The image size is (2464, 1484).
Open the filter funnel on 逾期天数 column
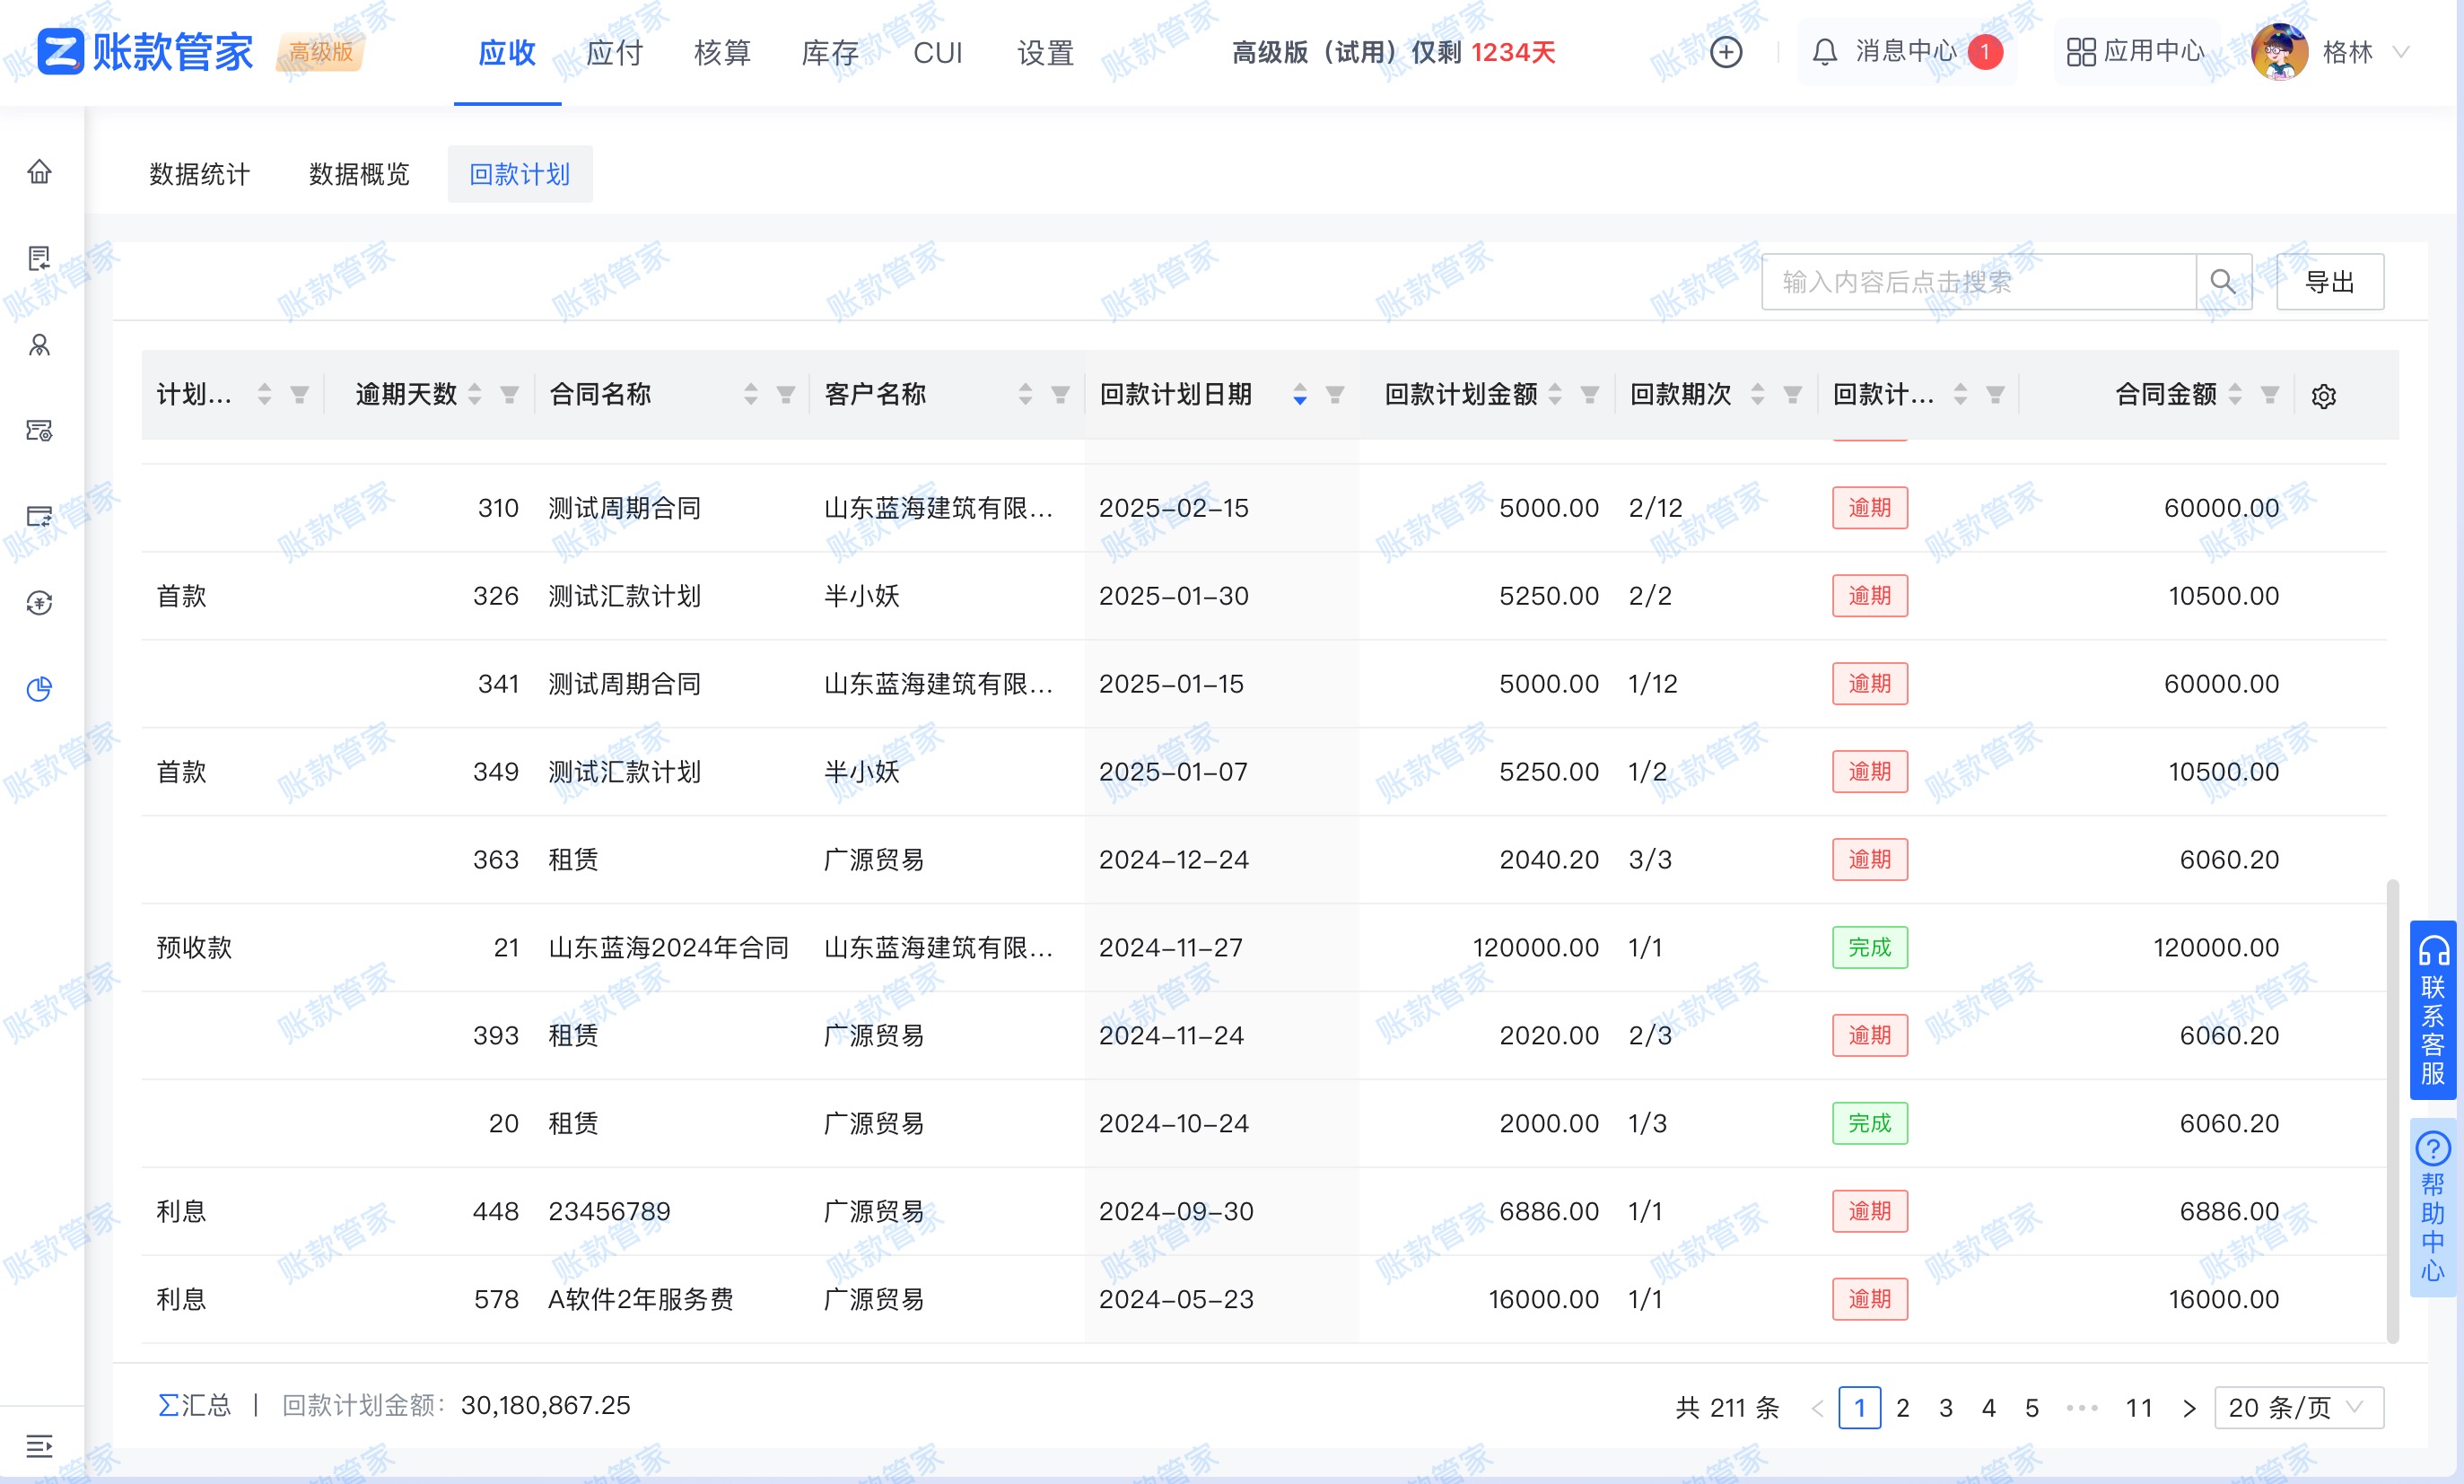[x=509, y=394]
